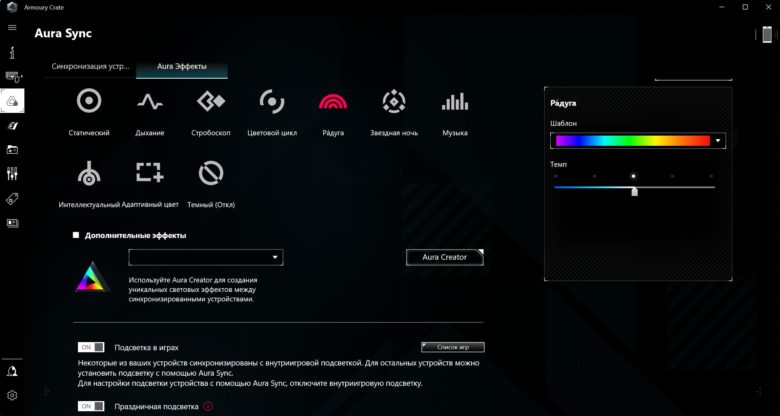Open the Game Library folder icon in sidebar
780x416 pixels.
(x=12, y=149)
